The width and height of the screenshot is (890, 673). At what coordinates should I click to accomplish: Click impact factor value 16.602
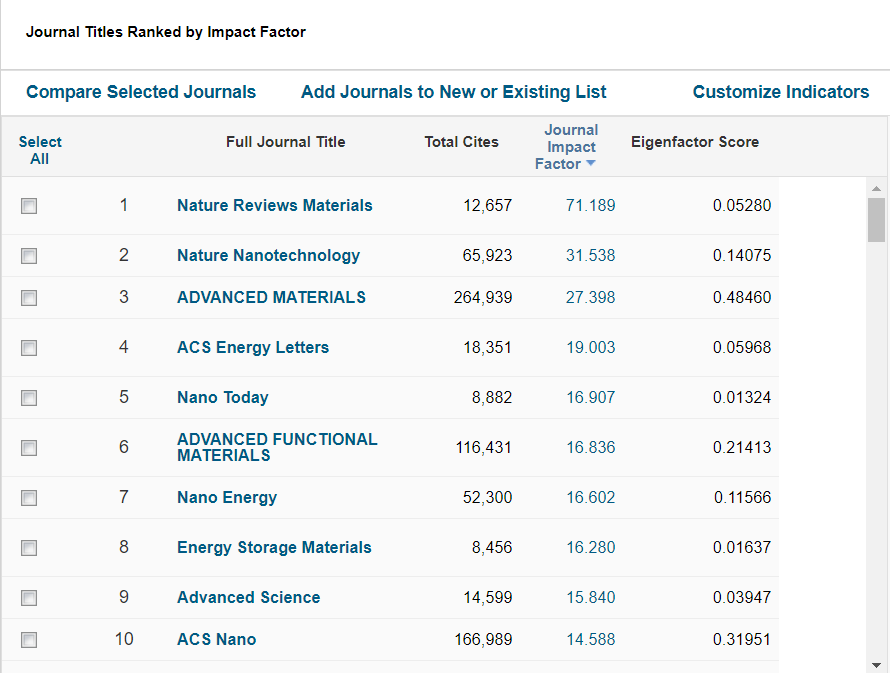click(590, 497)
